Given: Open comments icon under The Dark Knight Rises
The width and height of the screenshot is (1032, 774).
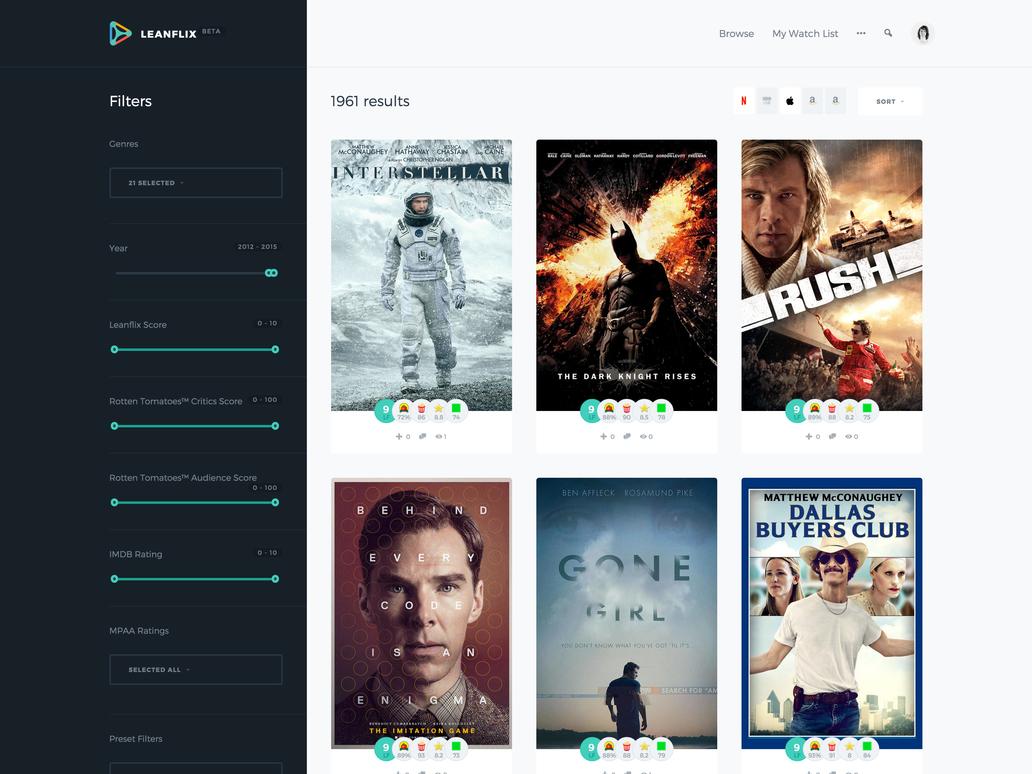Looking at the screenshot, I should (x=627, y=436).
